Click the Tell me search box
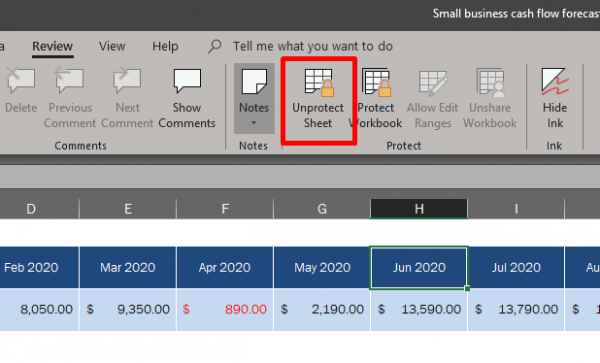600x363 pixels. [x=301, y=46]
